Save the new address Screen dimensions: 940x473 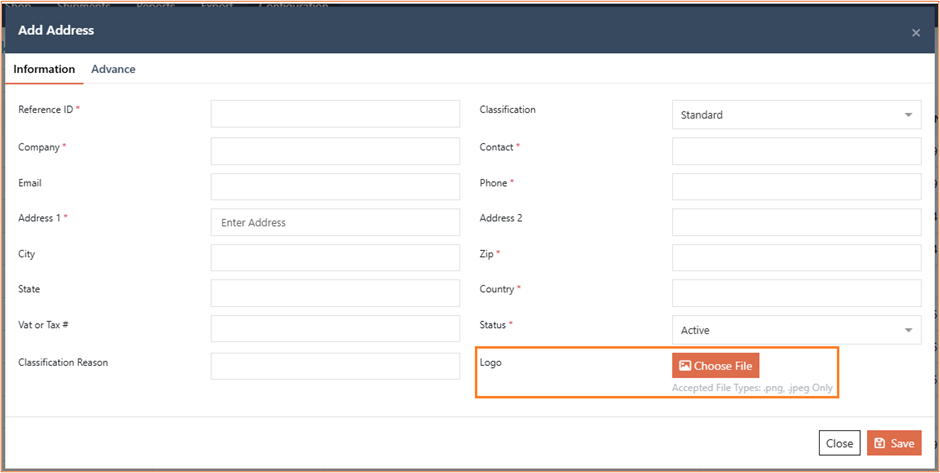[894, 443]
